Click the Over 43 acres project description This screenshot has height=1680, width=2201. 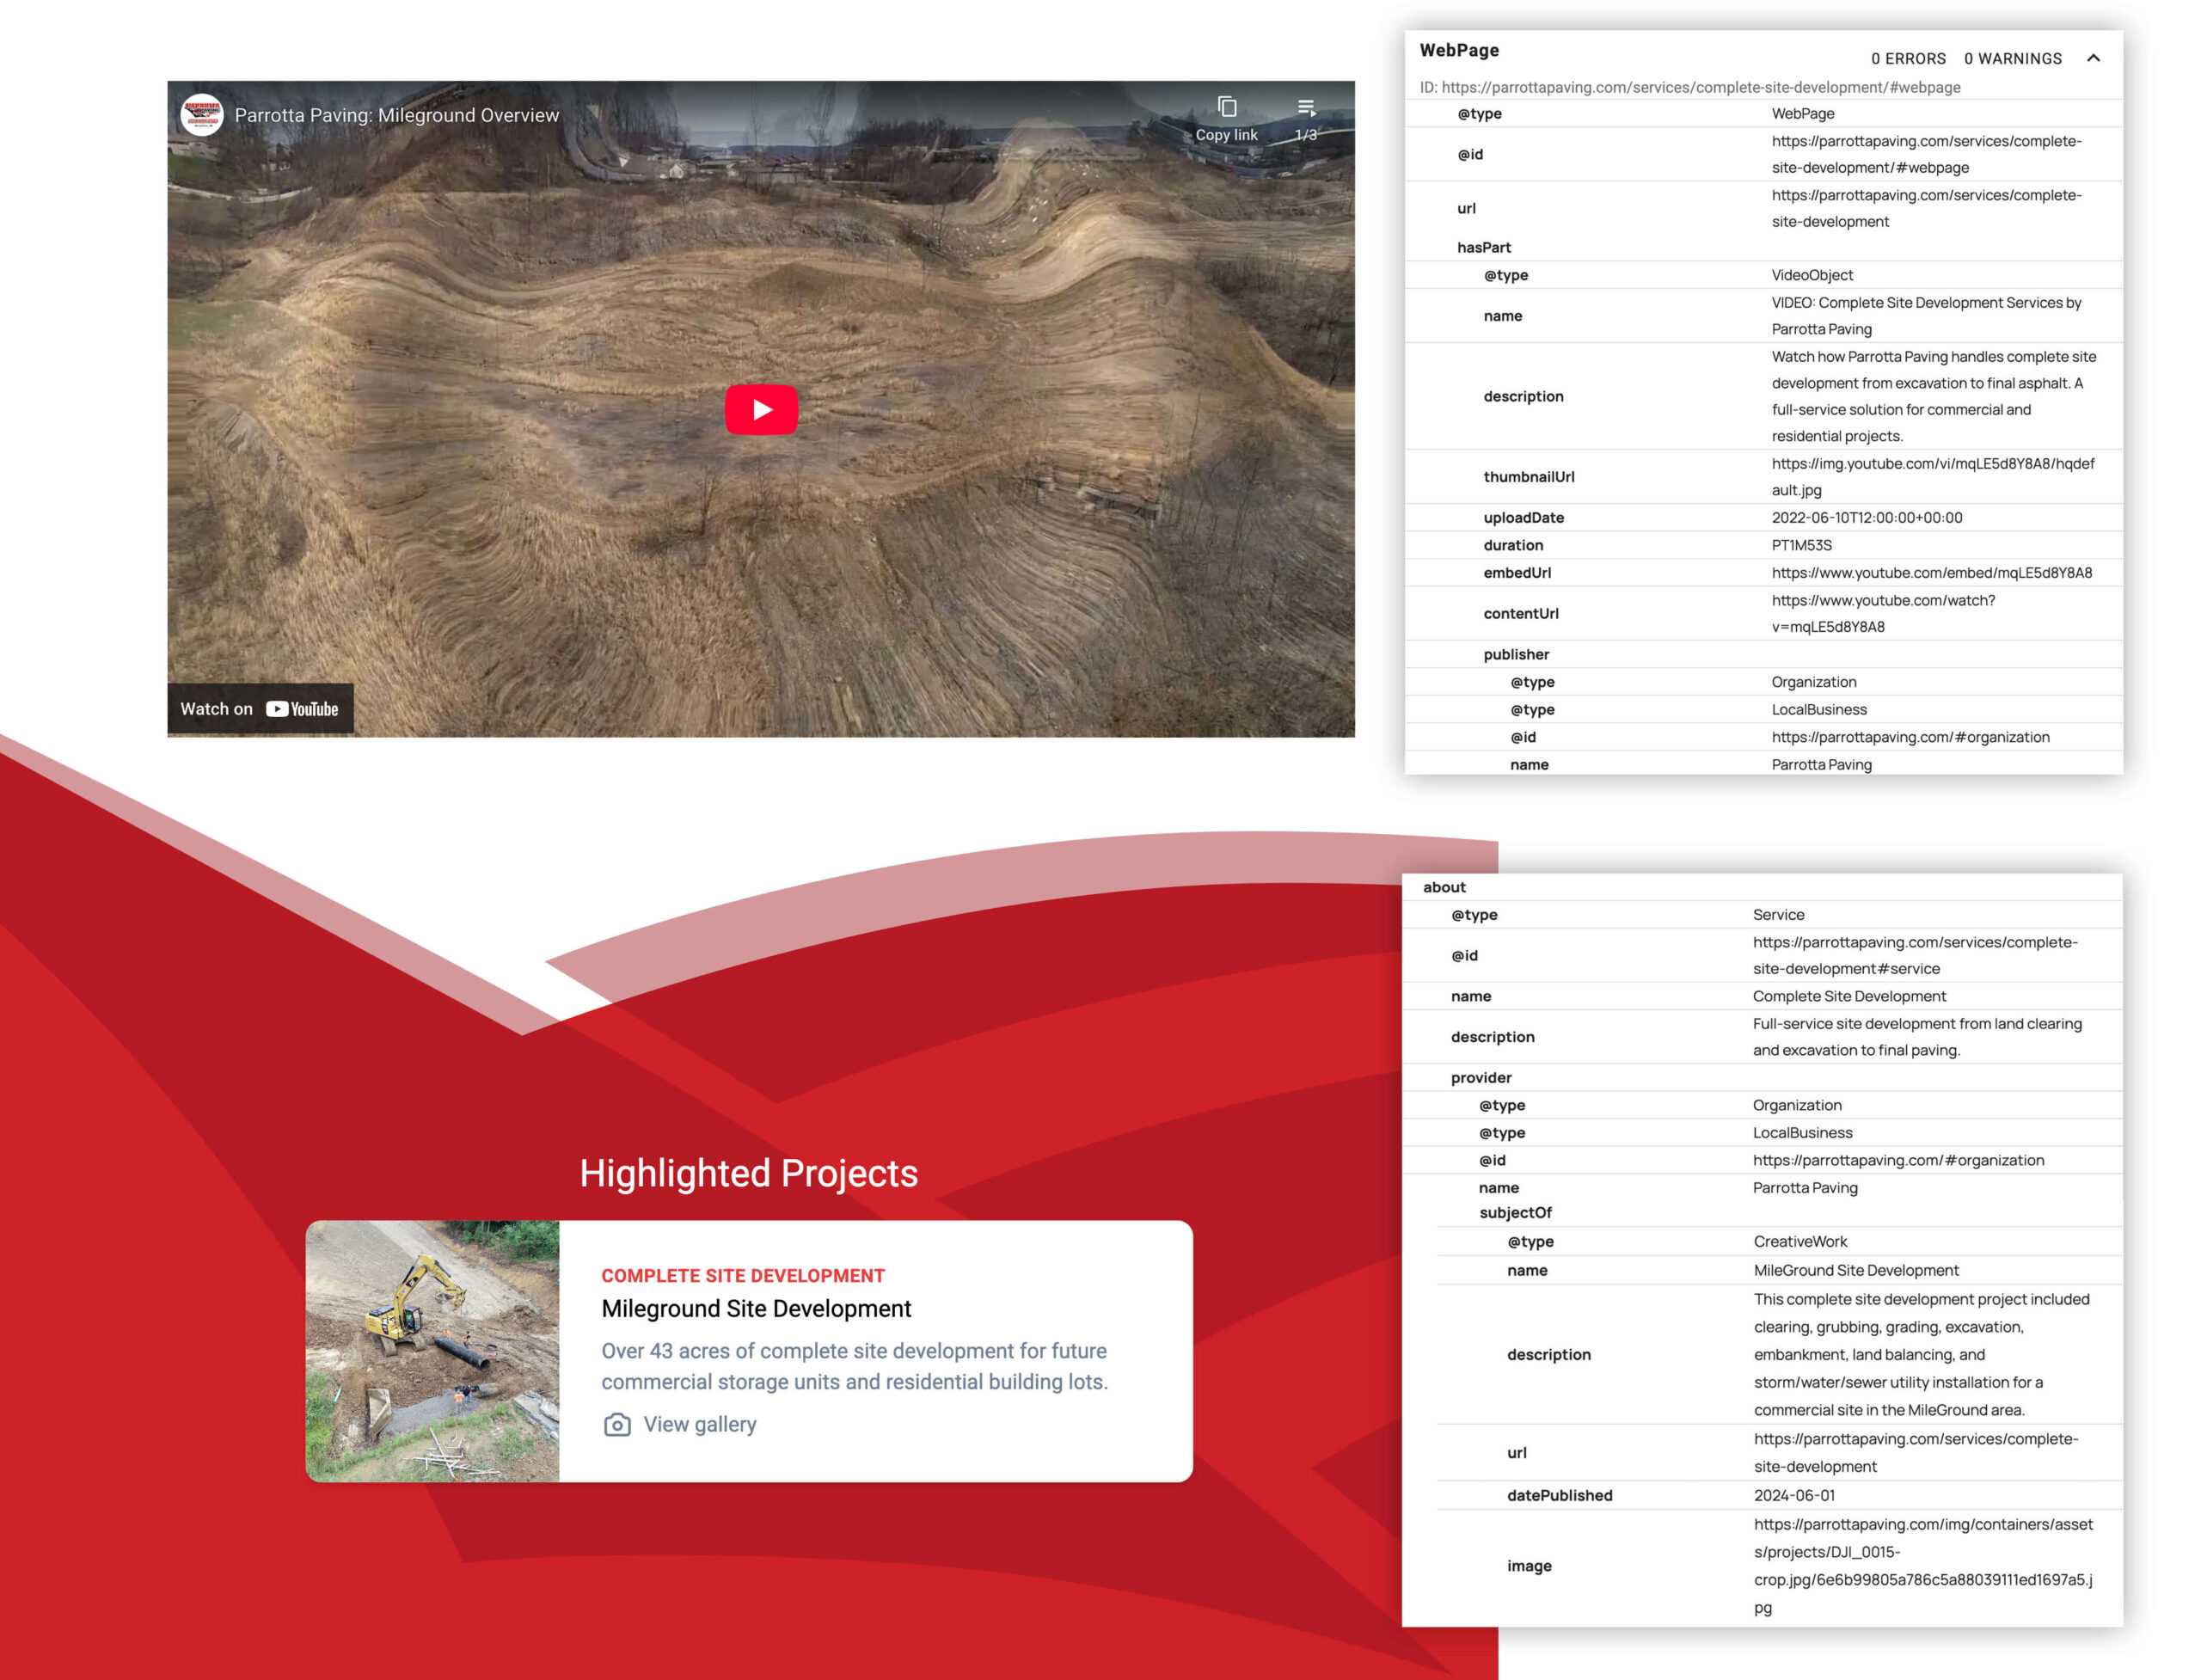(855, 1366)
